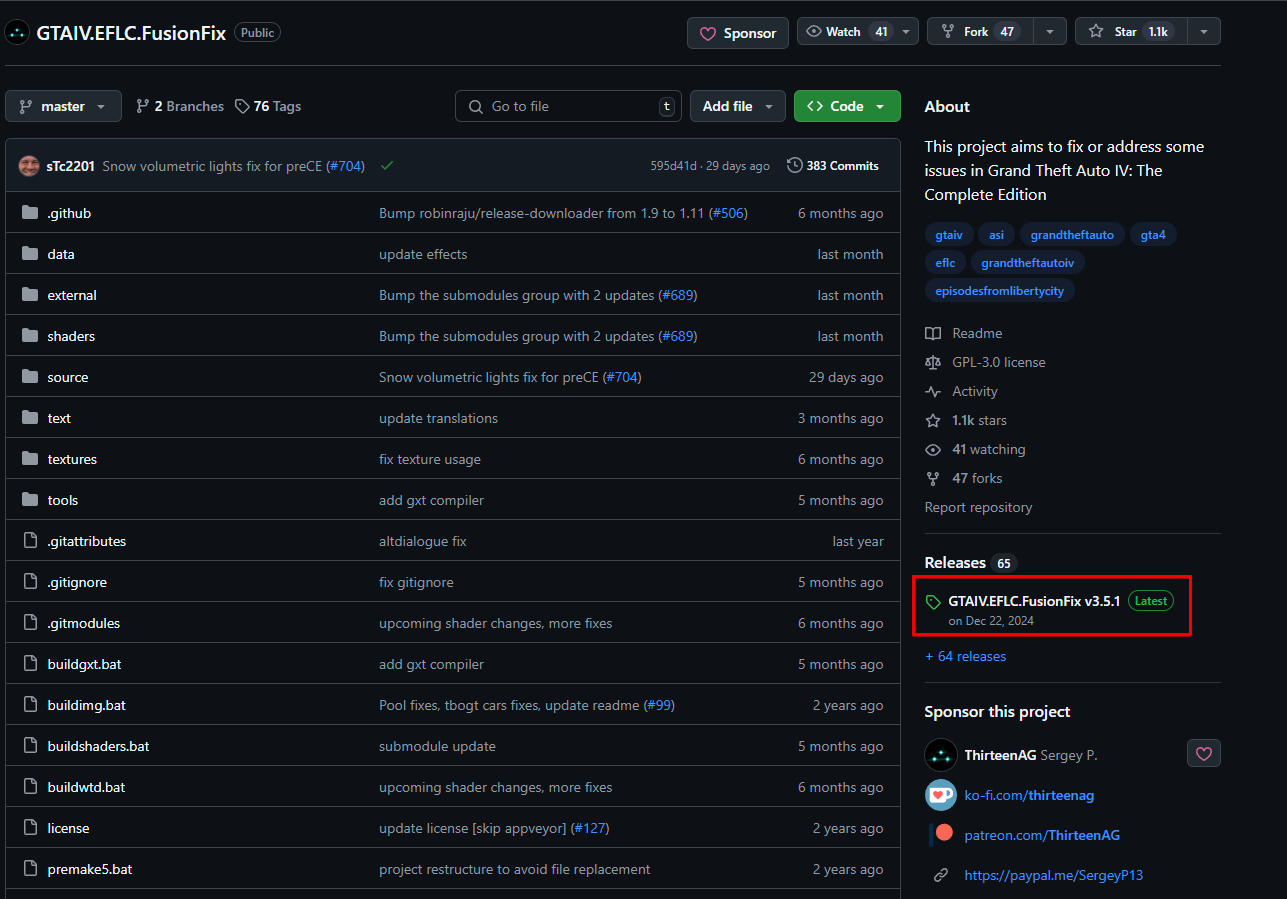1287x899 pixels.
Task: Click the green commit status checkmark
Action: tap(387, 166)
